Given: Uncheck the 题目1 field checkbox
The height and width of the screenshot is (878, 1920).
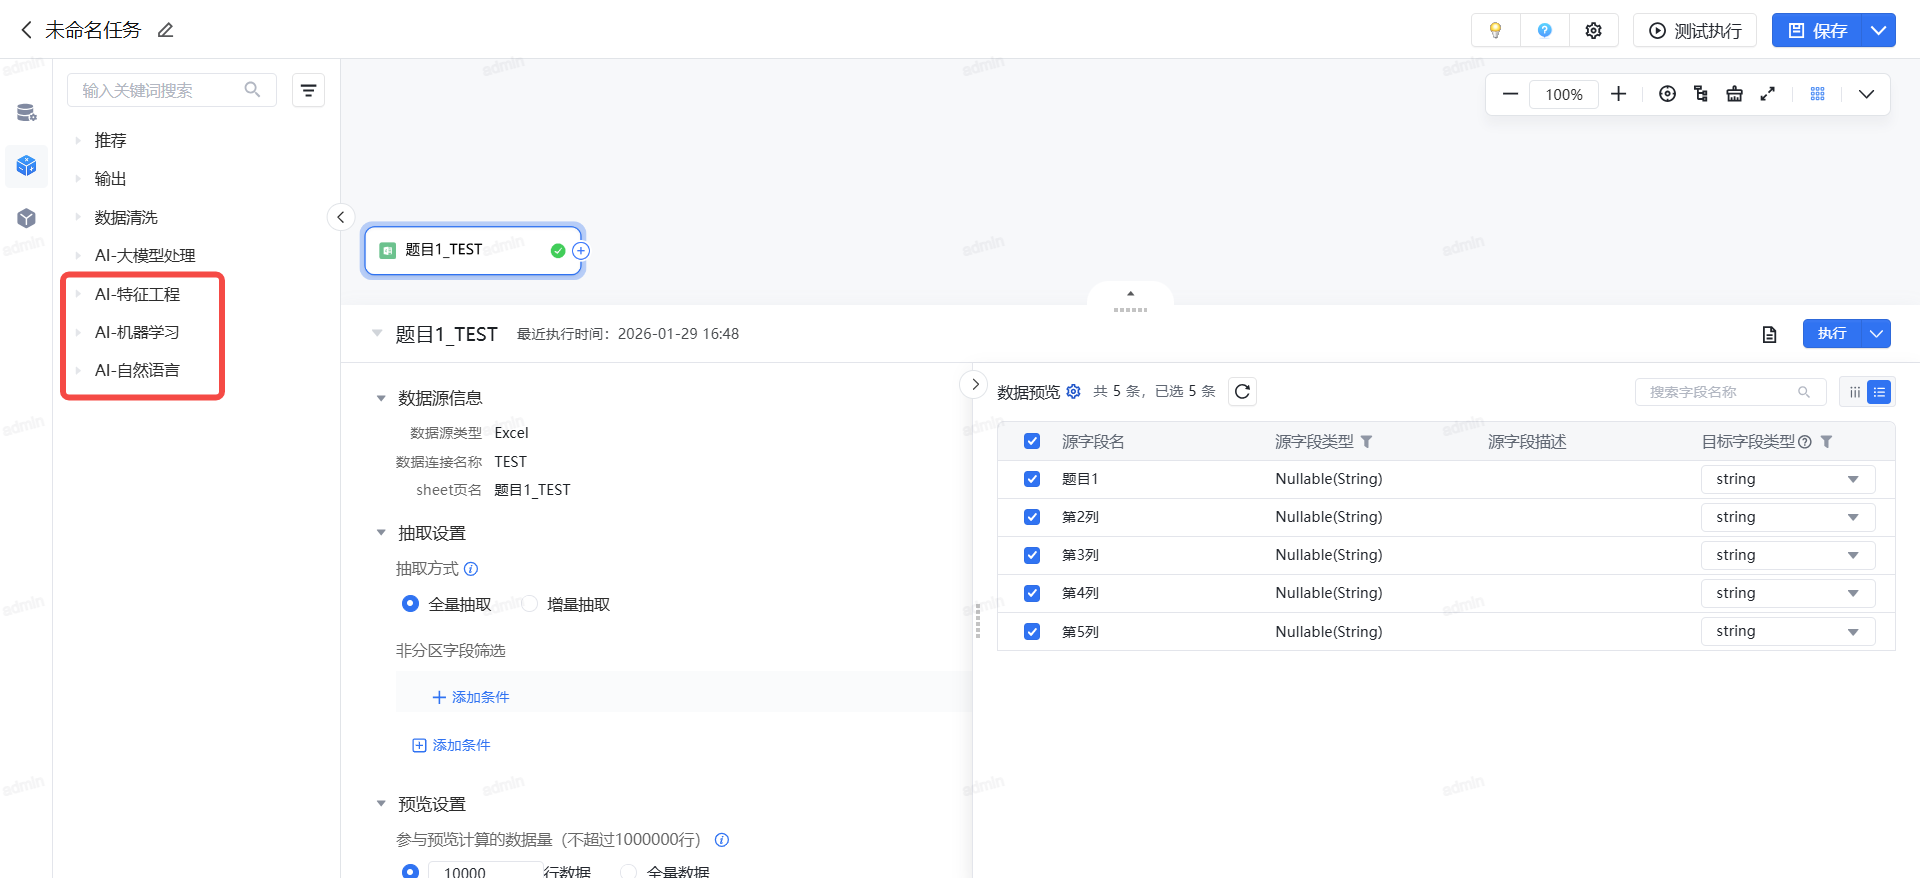Looking at the screenshot, I should [1032, 479].
